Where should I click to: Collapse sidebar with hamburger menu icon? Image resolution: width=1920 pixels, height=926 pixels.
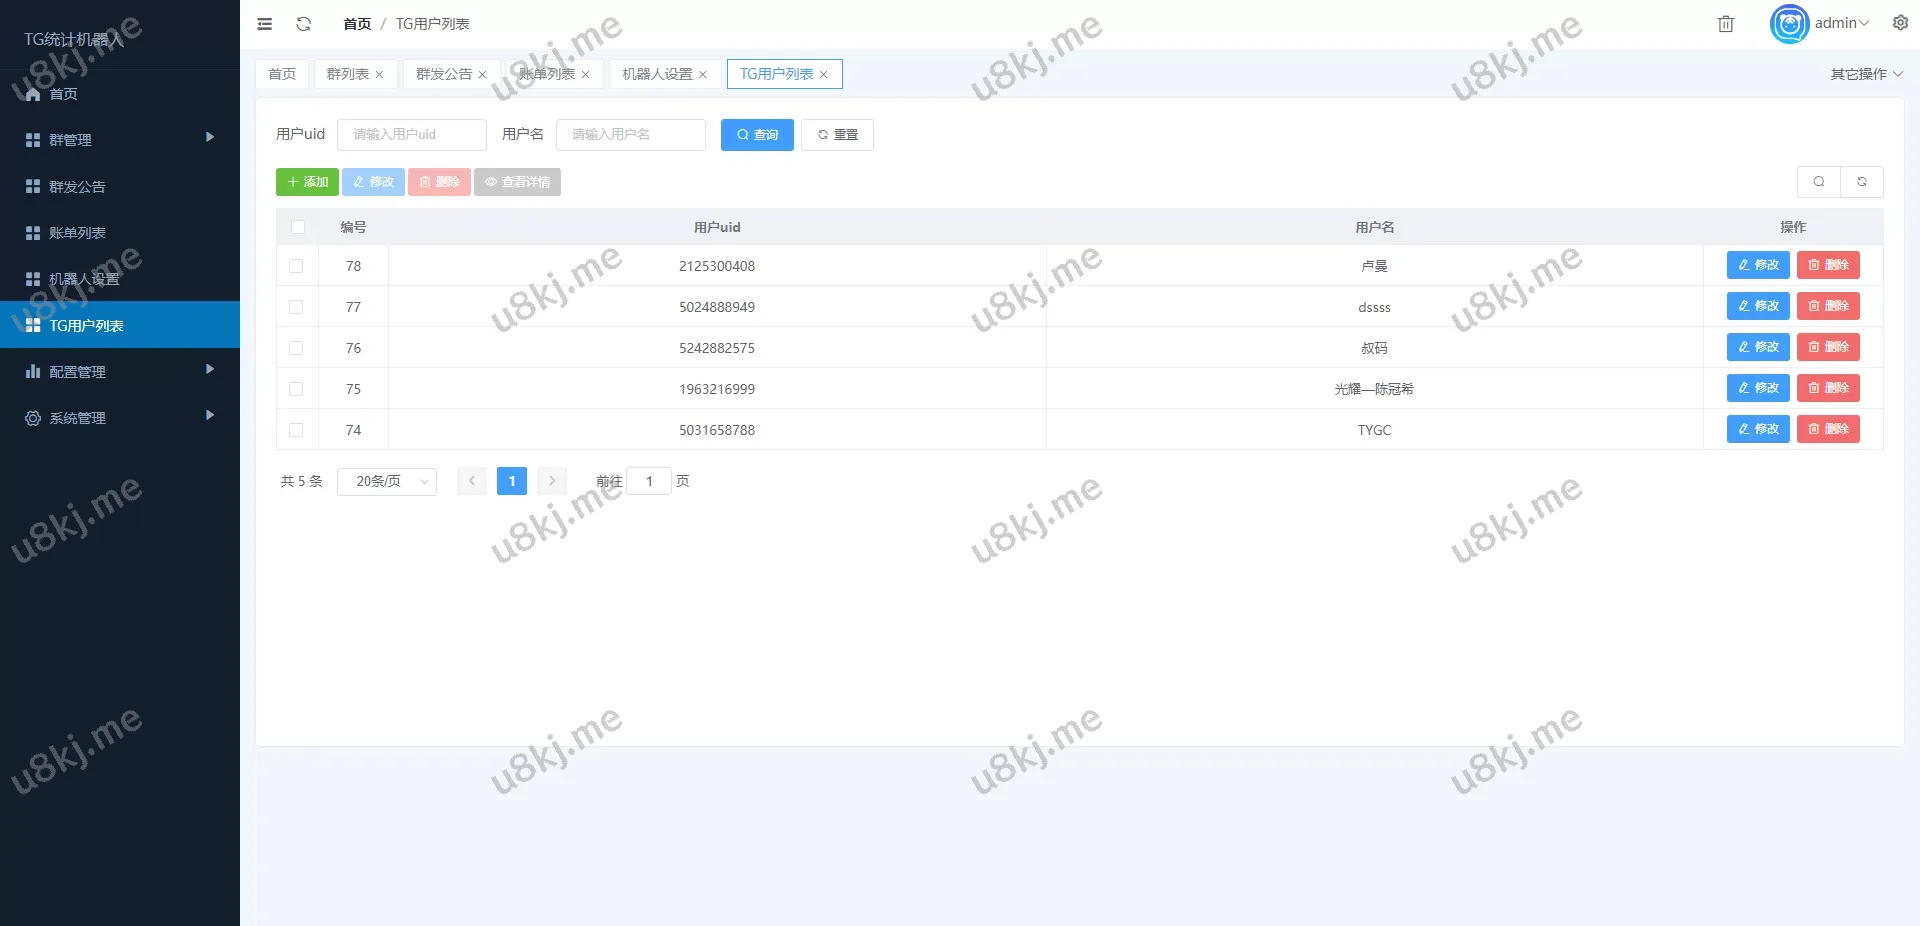(264, 24)
